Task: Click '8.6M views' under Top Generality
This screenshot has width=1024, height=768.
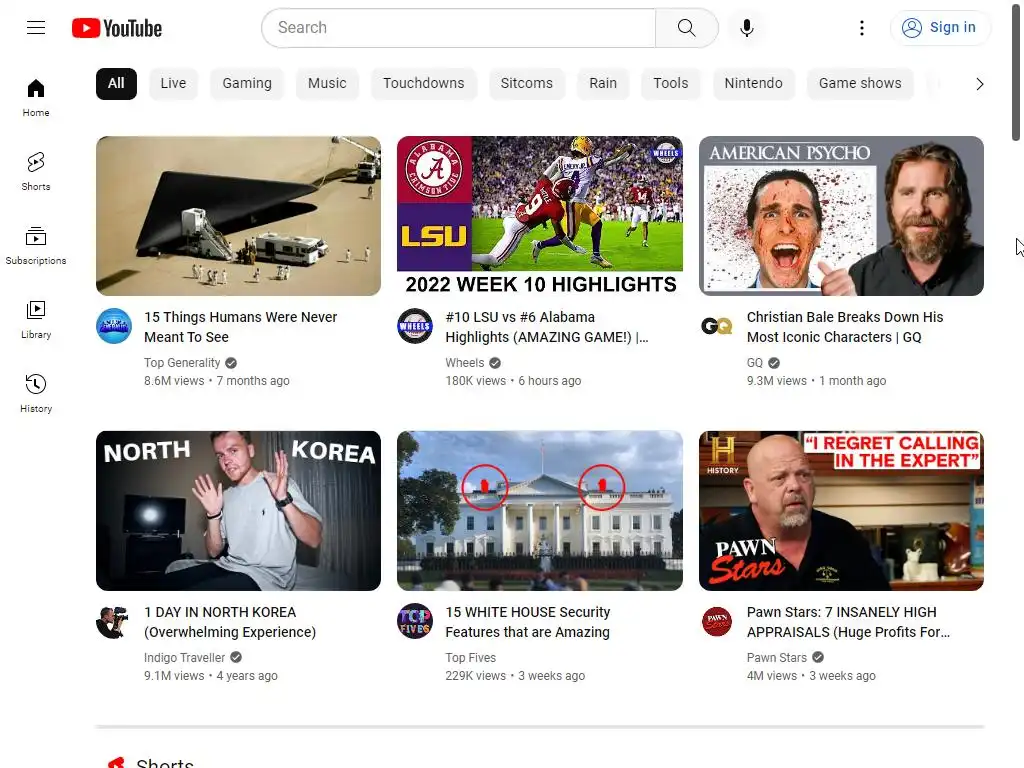Action: pos(174,381)
